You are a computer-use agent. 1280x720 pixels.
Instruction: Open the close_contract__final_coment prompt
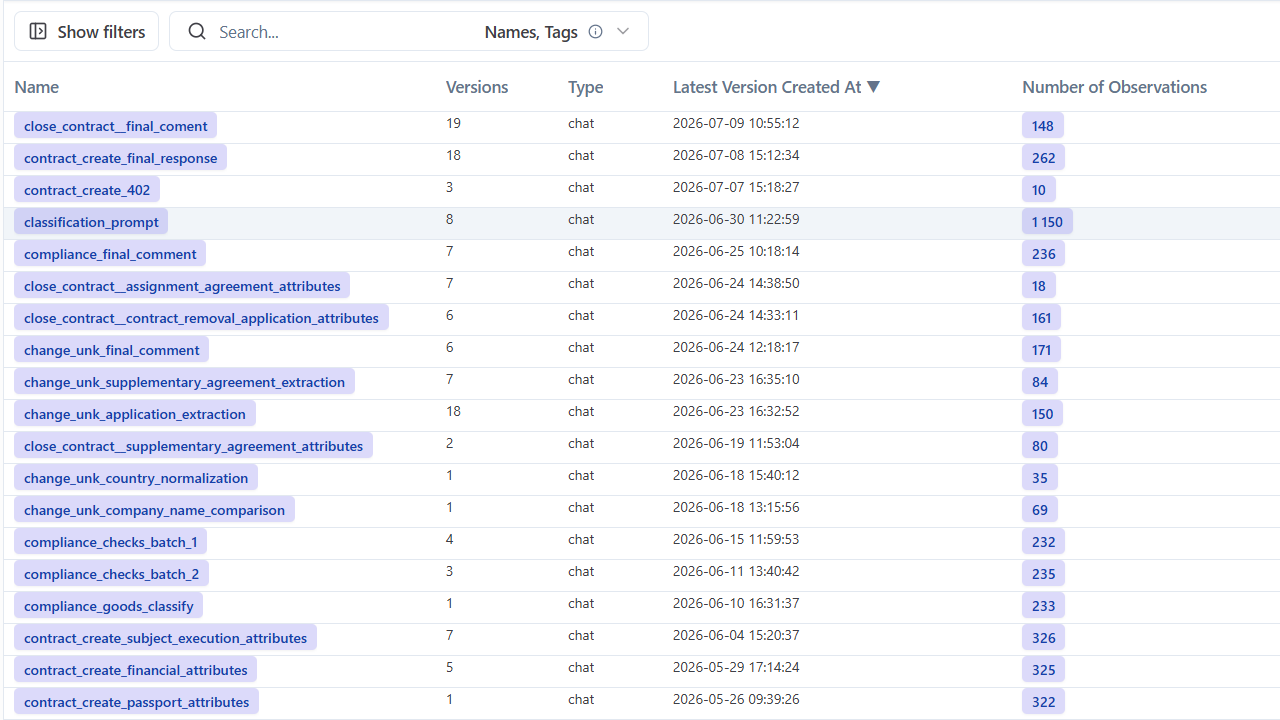[x=116, y=126]
